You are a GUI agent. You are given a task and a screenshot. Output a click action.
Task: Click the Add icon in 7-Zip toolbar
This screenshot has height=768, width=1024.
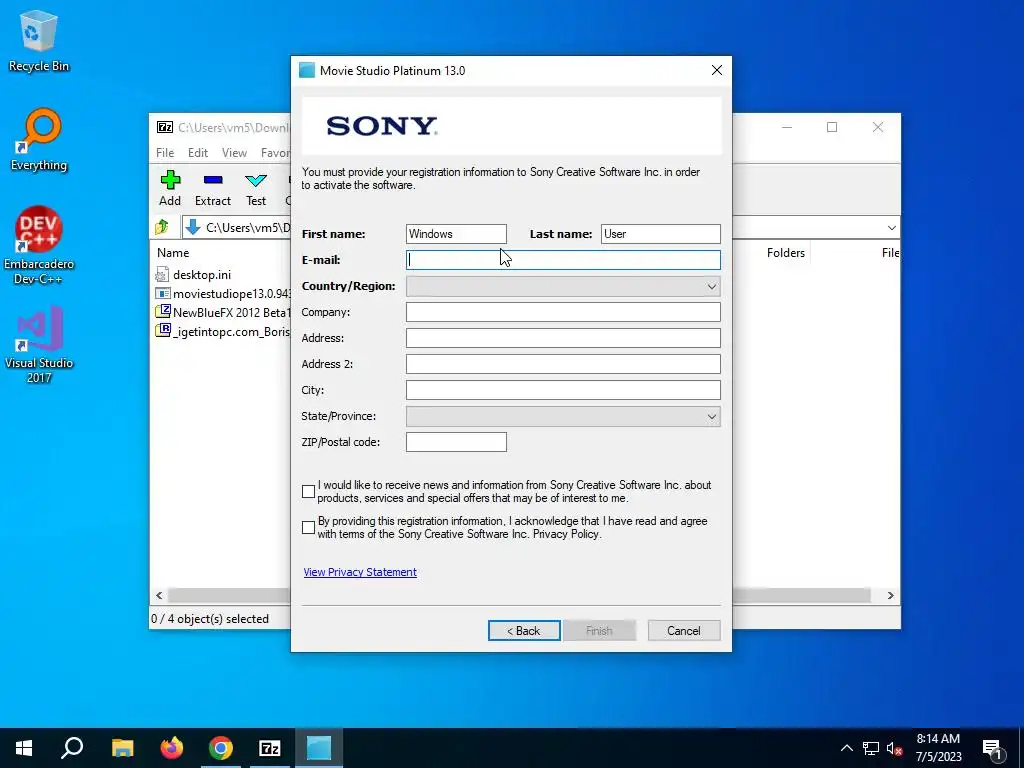[170, 180]
